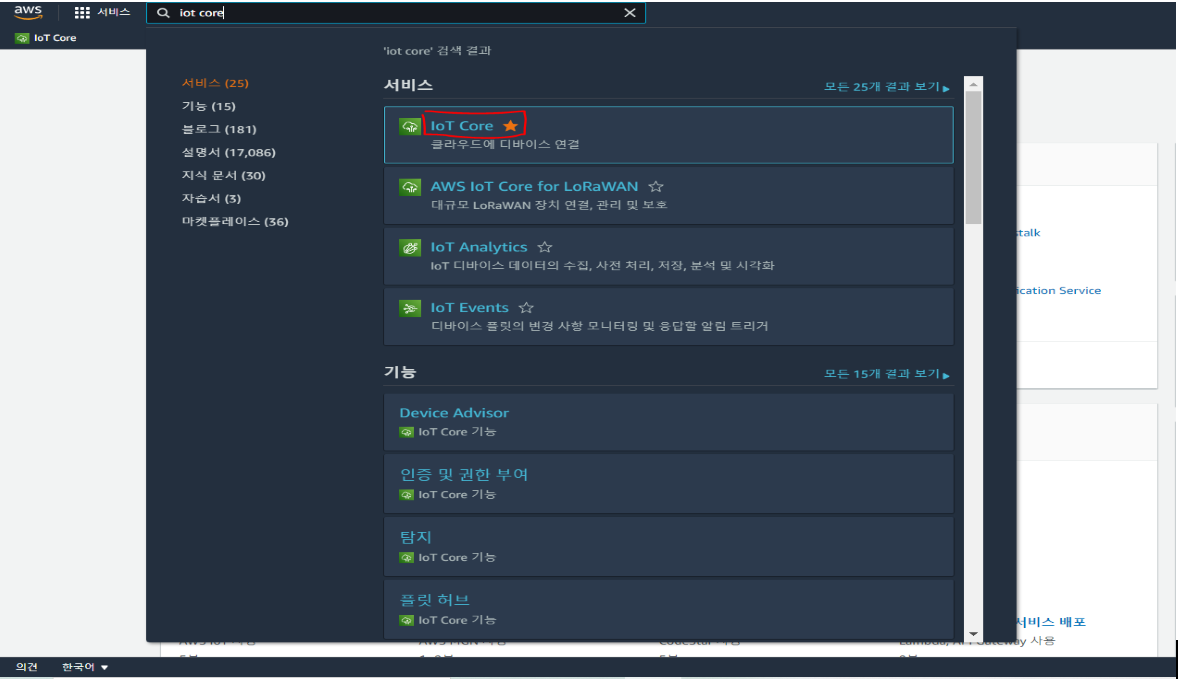Click scrollbar down arrow in results
The width and height of the screenshot is (1179, 679).
coord(974,634)
